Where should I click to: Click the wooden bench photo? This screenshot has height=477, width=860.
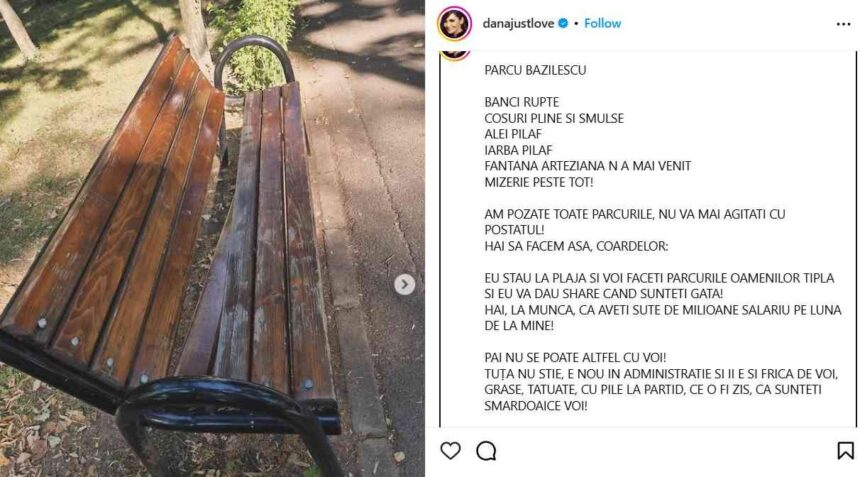coord(212,238)
